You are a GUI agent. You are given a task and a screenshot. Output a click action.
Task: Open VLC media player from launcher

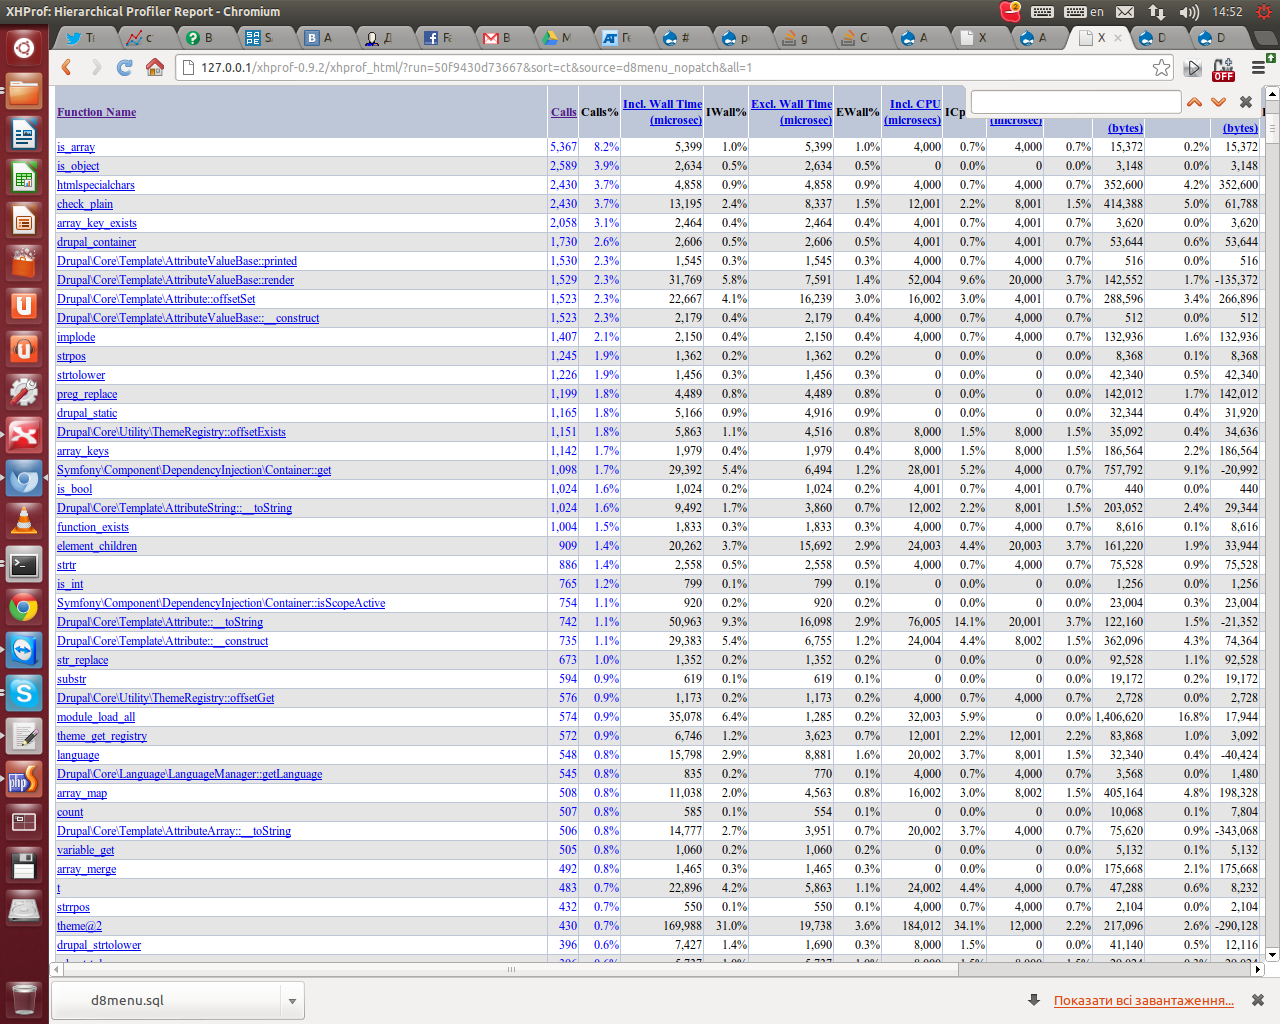click(24, 521)
